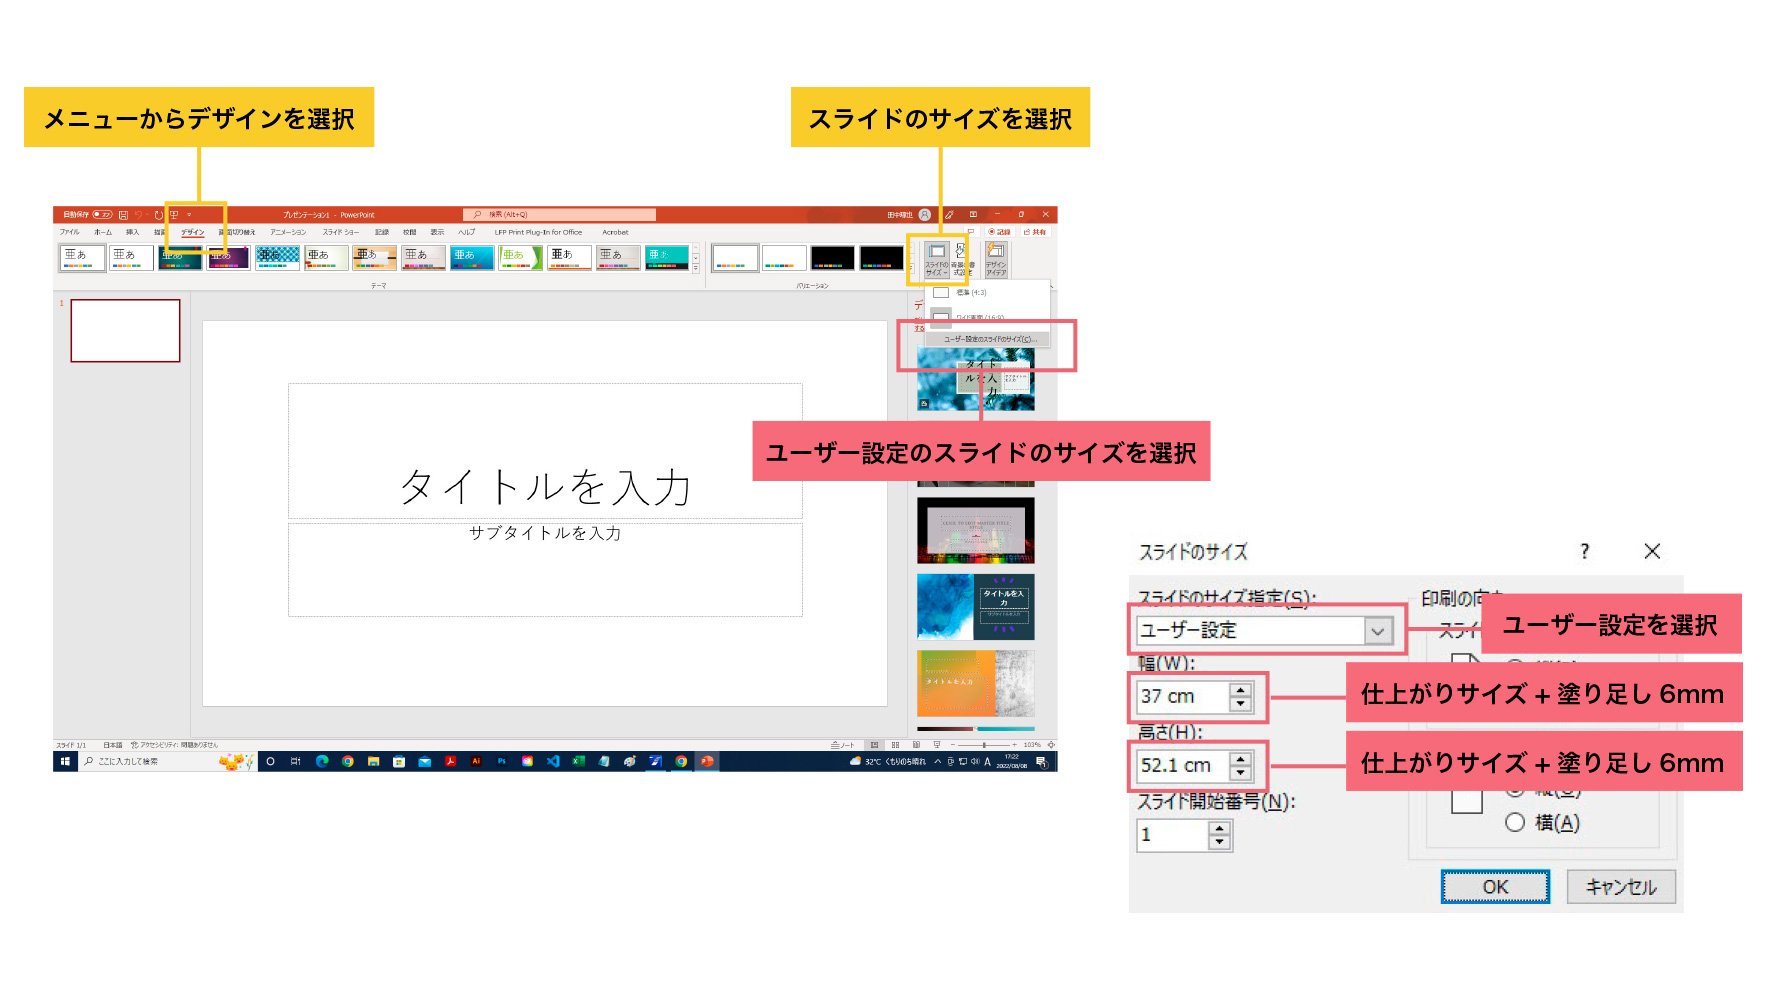Open the アニメーション ribbon tab
This screenshot has width=1768, height=1000.
pos(288,232)
